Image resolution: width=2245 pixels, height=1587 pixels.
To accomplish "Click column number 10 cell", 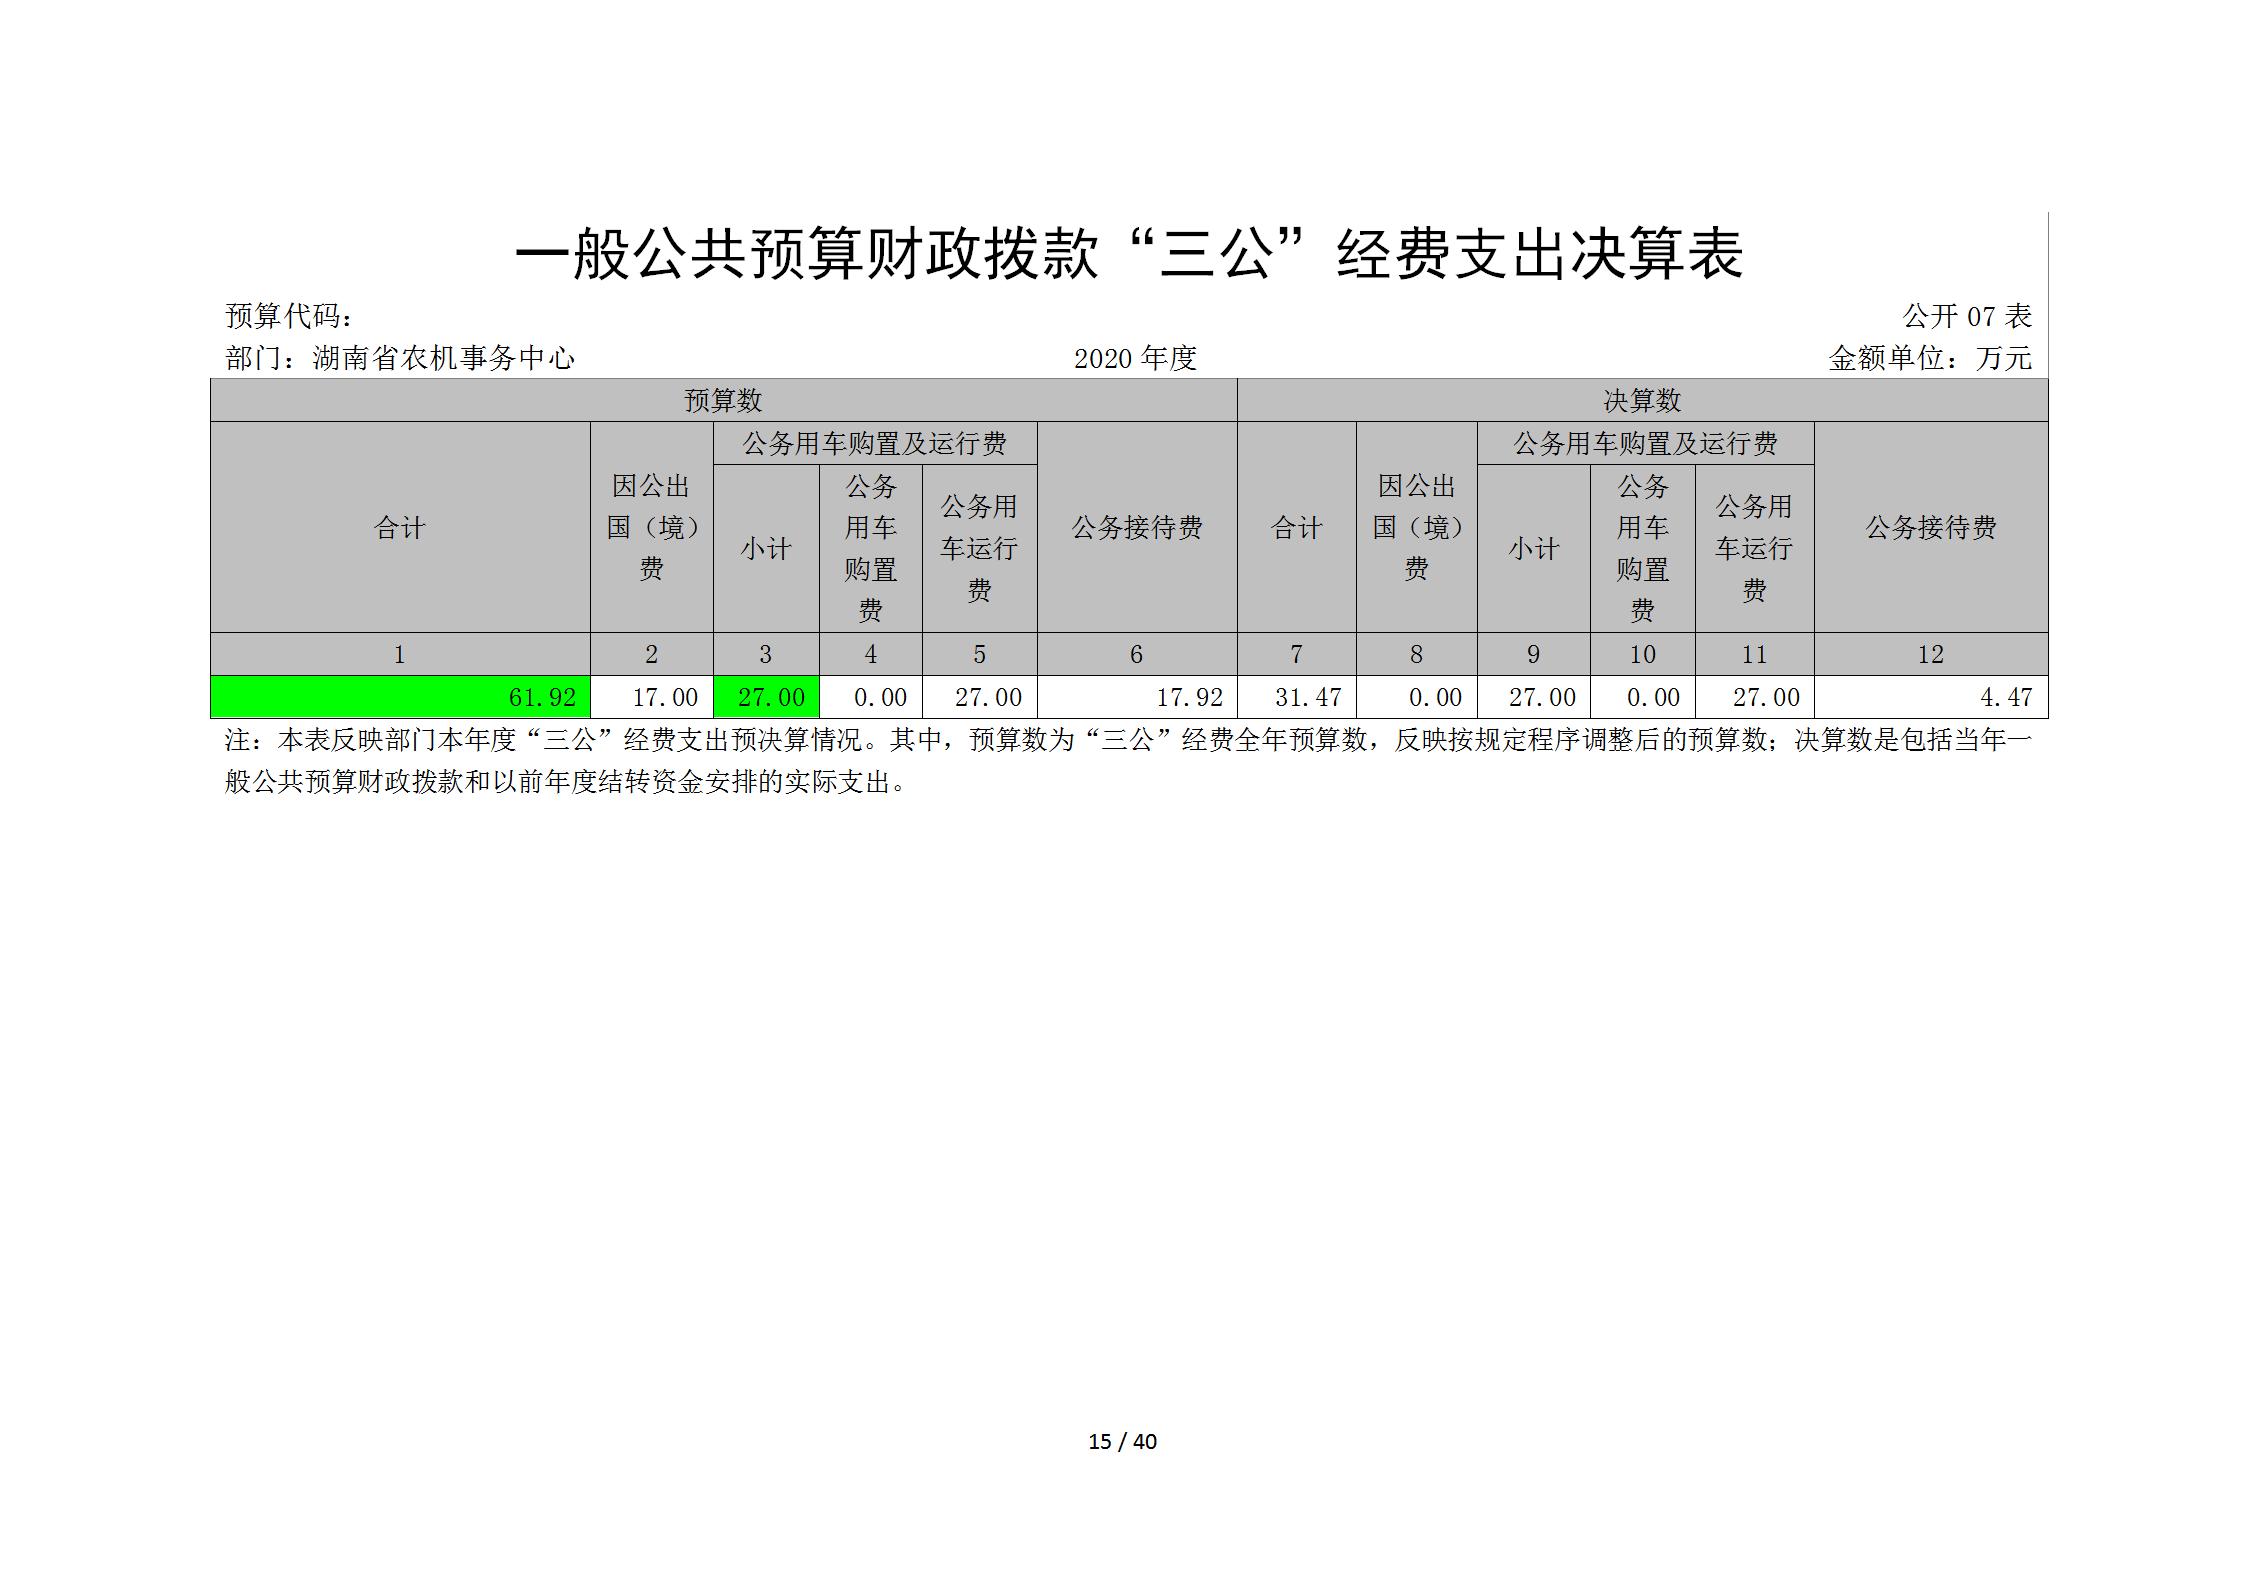I will 1642,654.
